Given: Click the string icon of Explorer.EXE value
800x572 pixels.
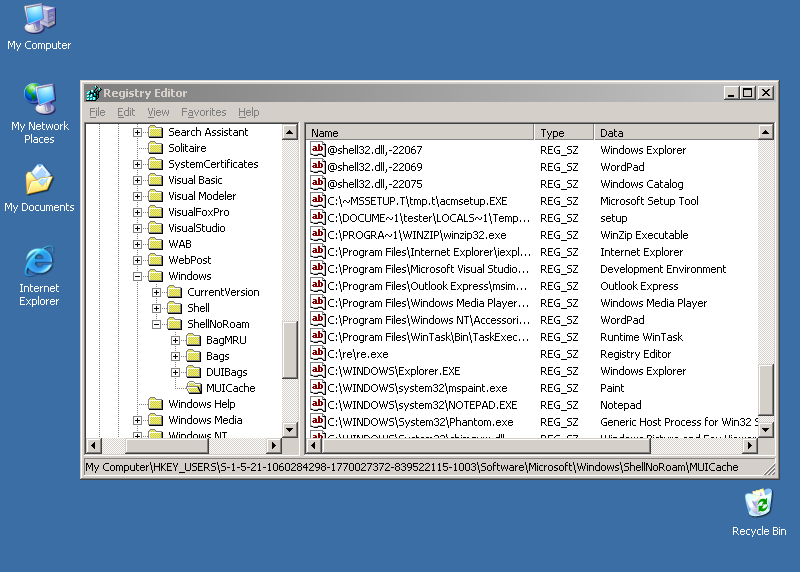Looking at the screenshot, I should coord(318,370).
